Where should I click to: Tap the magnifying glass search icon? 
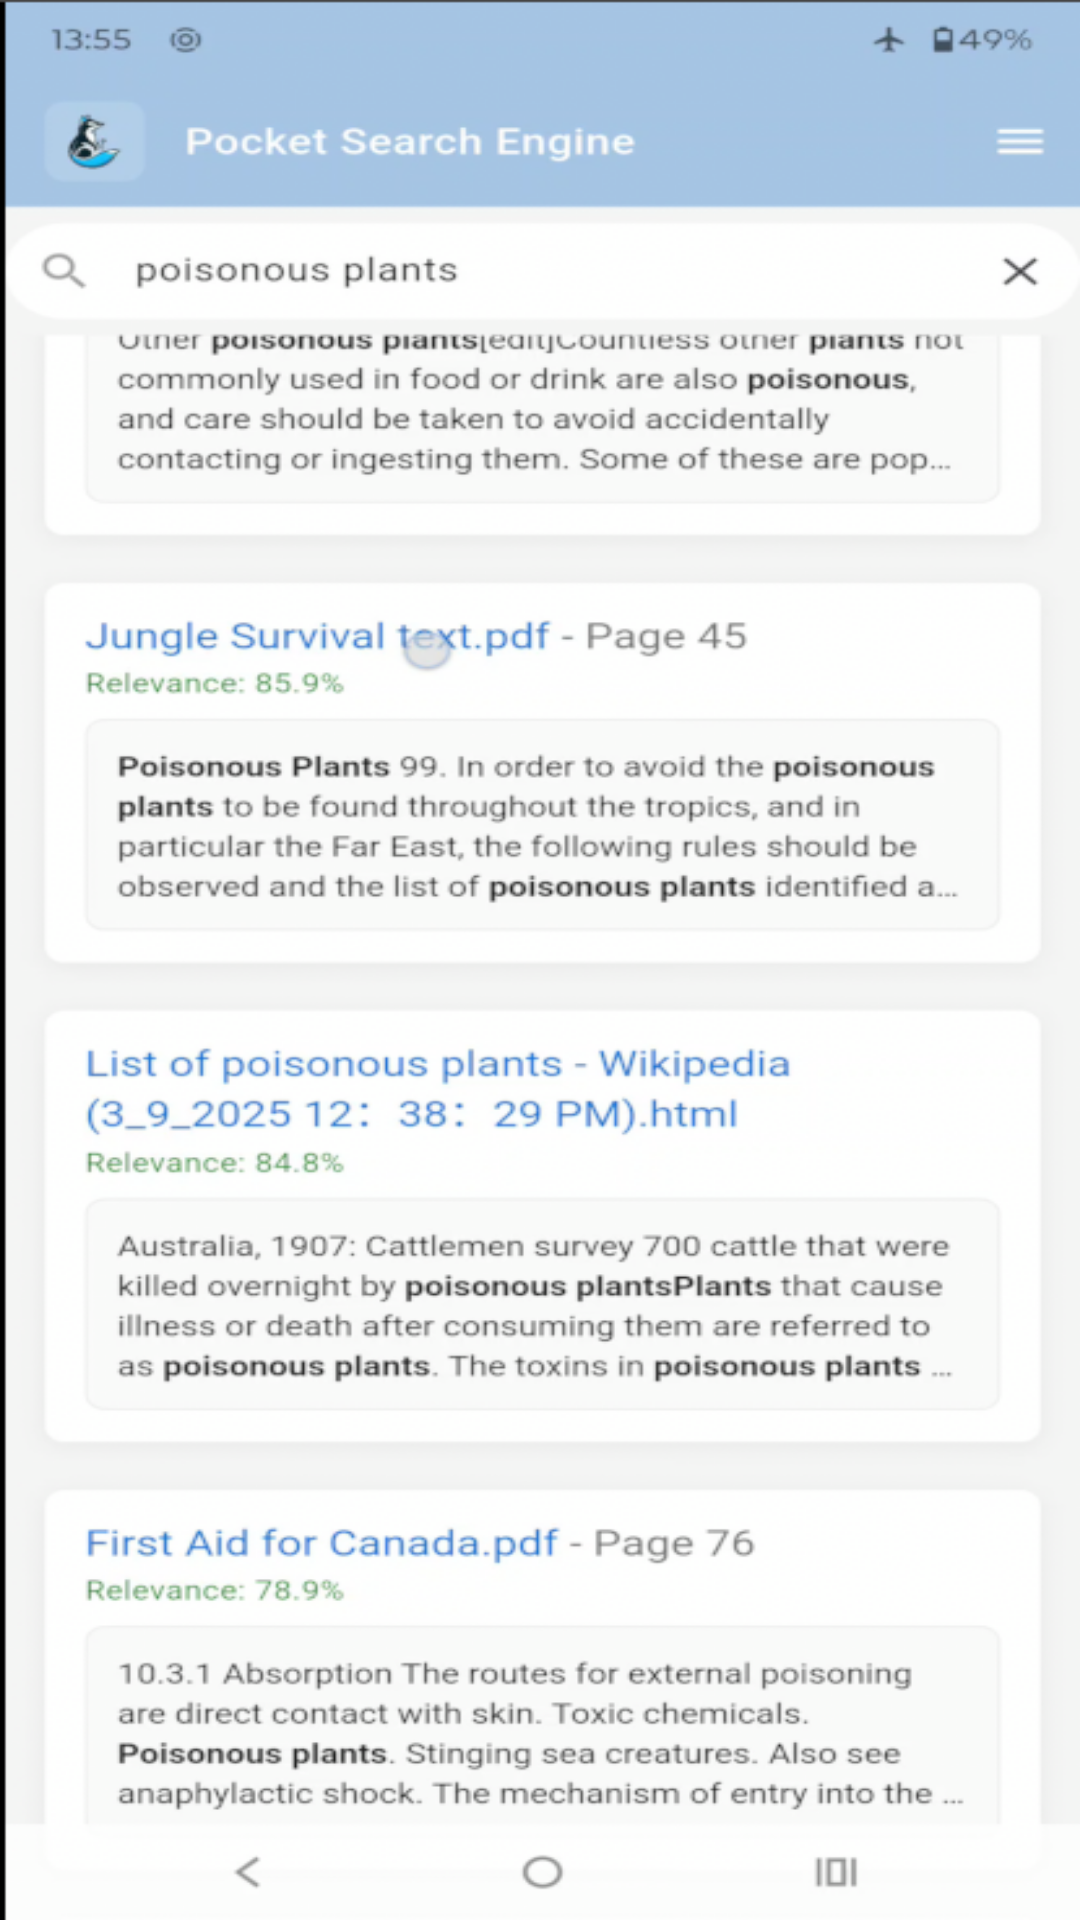(x=64, y=270)
